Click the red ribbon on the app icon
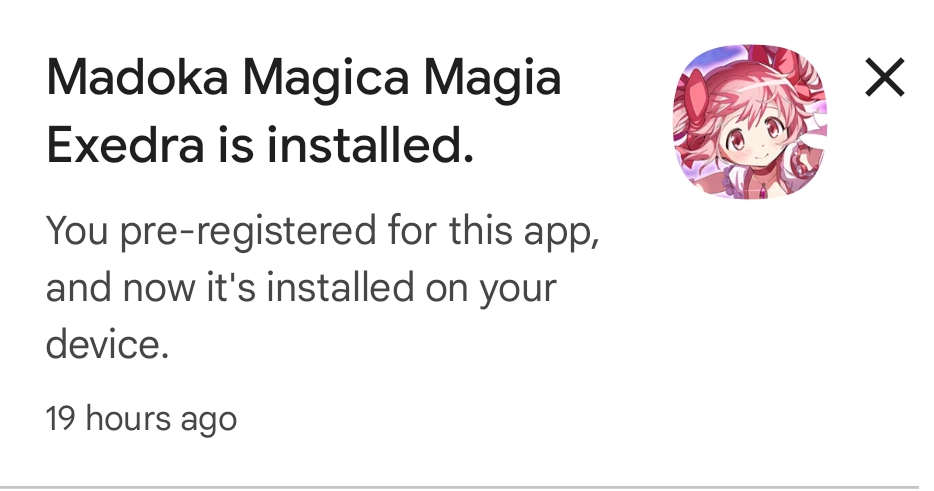The width and height of the screenshot is (934, 491). (697, 95)
